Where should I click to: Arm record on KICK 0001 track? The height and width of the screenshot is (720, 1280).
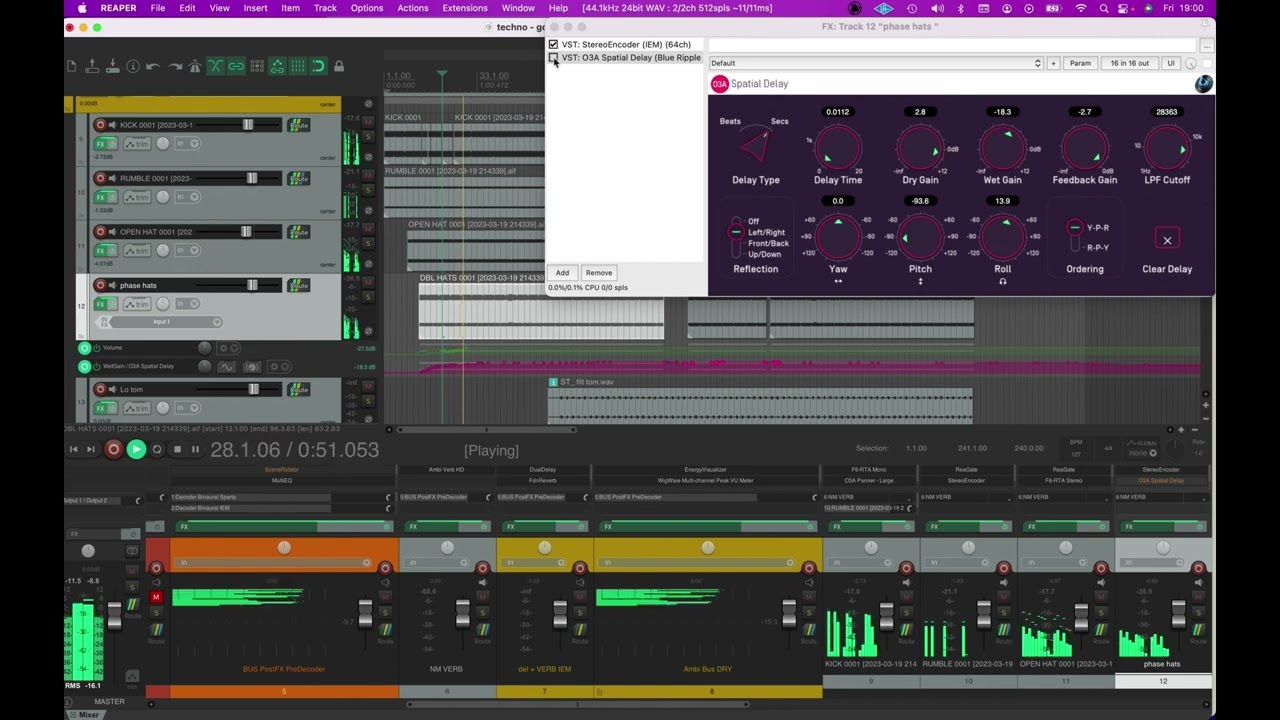point(100,125)
